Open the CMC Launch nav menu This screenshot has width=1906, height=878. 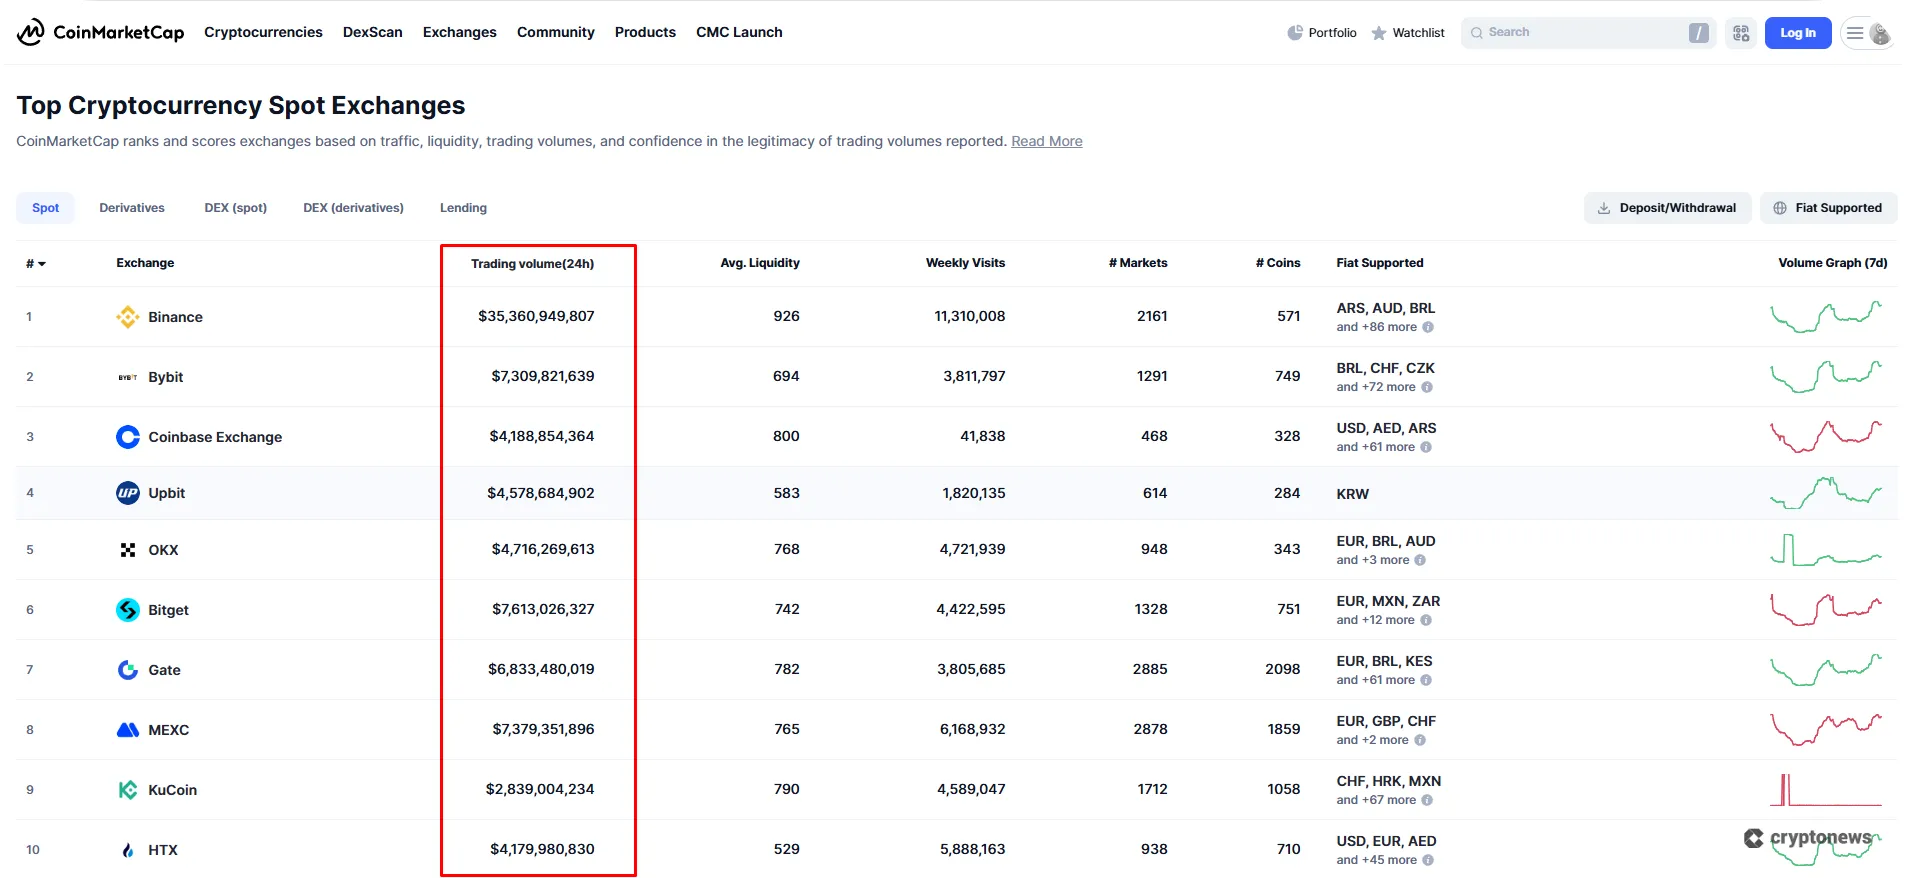739,32
